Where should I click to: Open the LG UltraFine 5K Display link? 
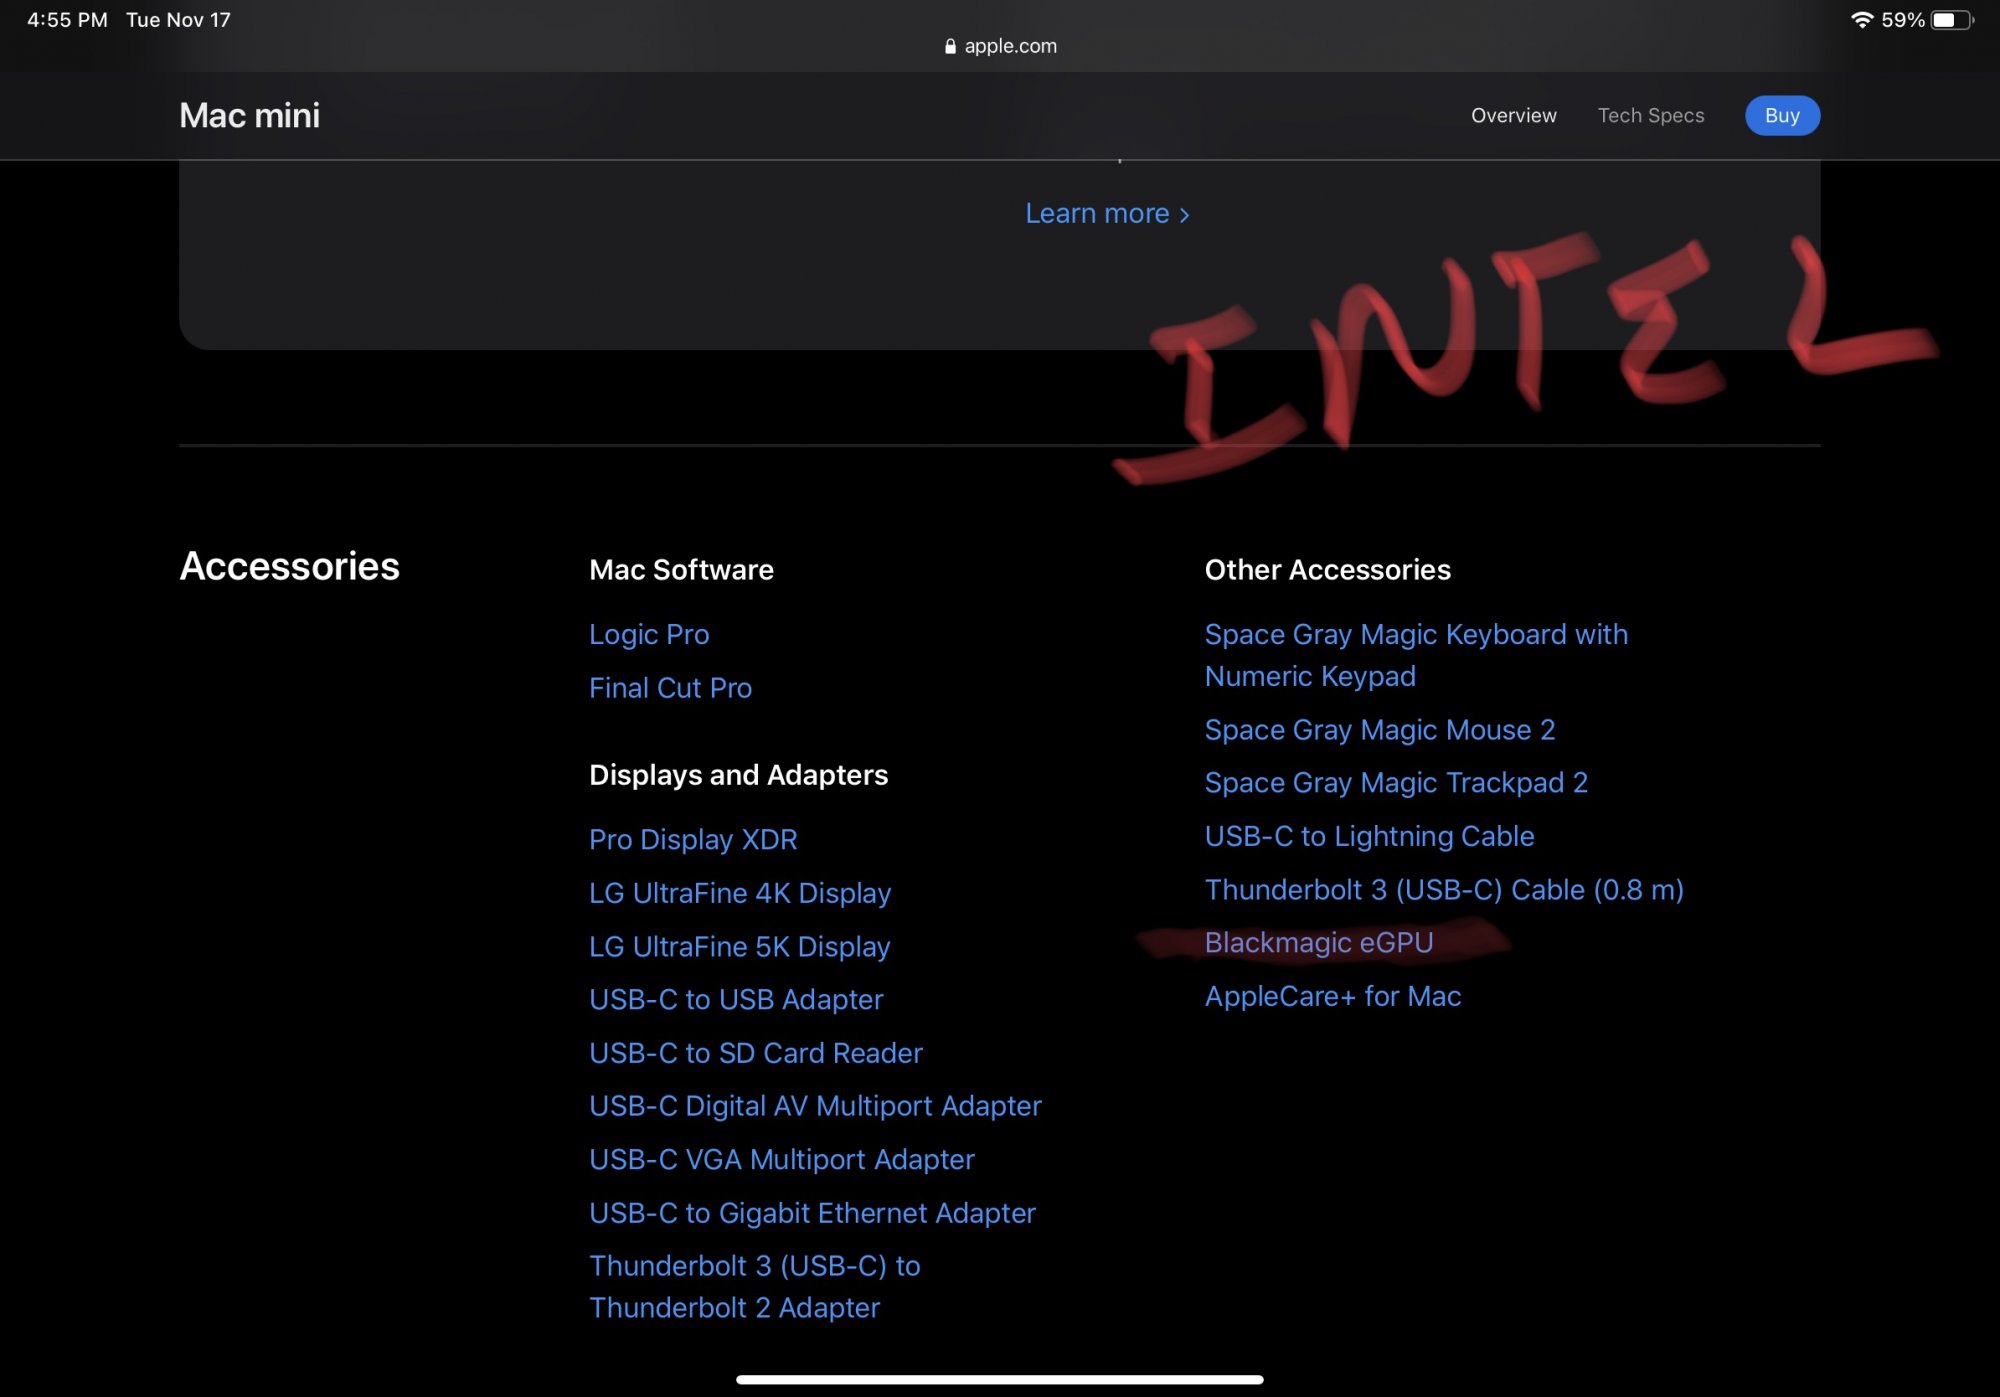click(x=739, y=946)
